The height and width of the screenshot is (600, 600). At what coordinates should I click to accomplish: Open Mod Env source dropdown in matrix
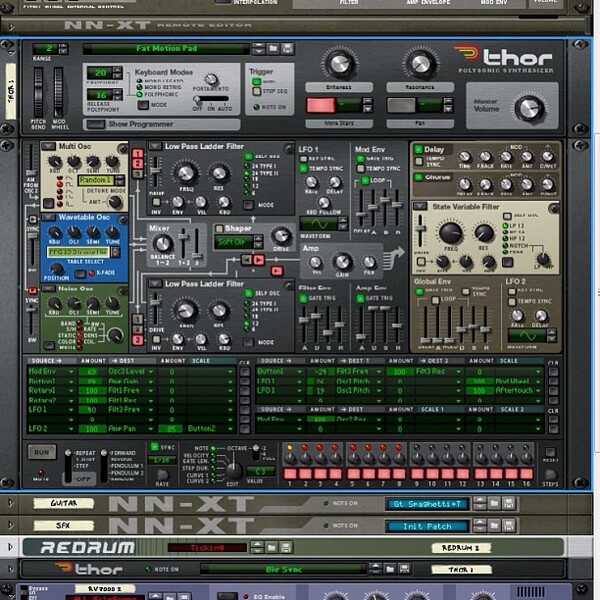[71, 372]
